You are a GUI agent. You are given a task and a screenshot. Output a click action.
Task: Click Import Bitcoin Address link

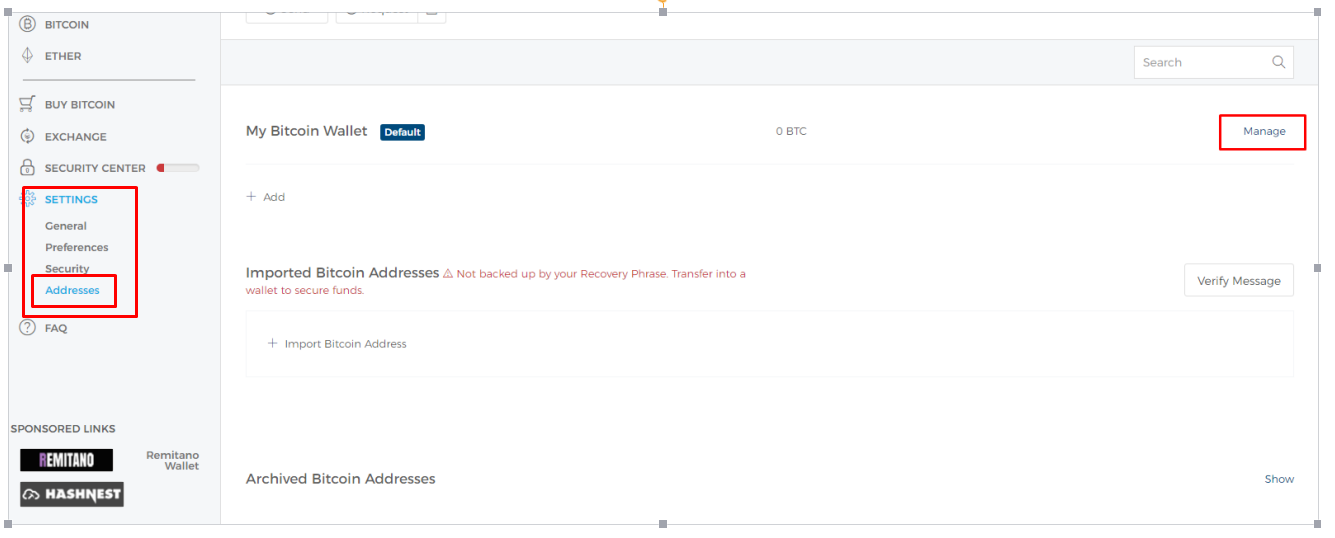click(x=346, y=344)
